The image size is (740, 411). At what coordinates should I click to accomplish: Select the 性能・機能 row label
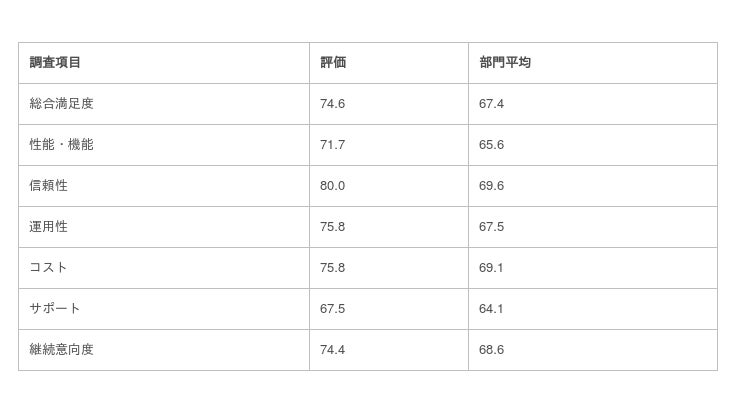click(x=61, y=145)
